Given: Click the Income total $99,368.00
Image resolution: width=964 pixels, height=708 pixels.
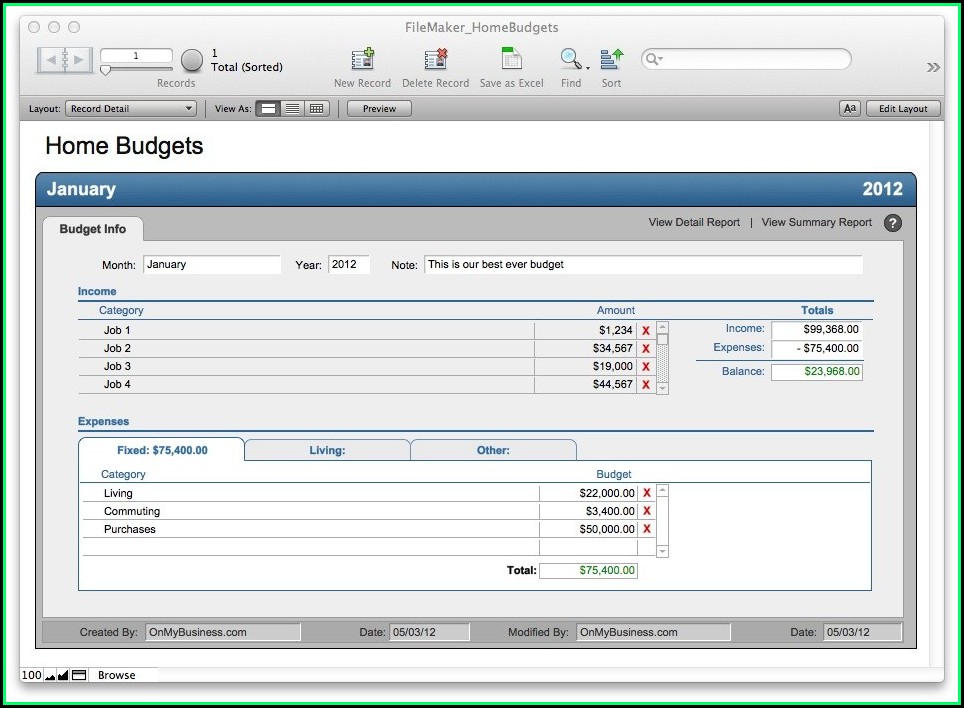Looking at the screenshot, I should [x=817, y=329].
